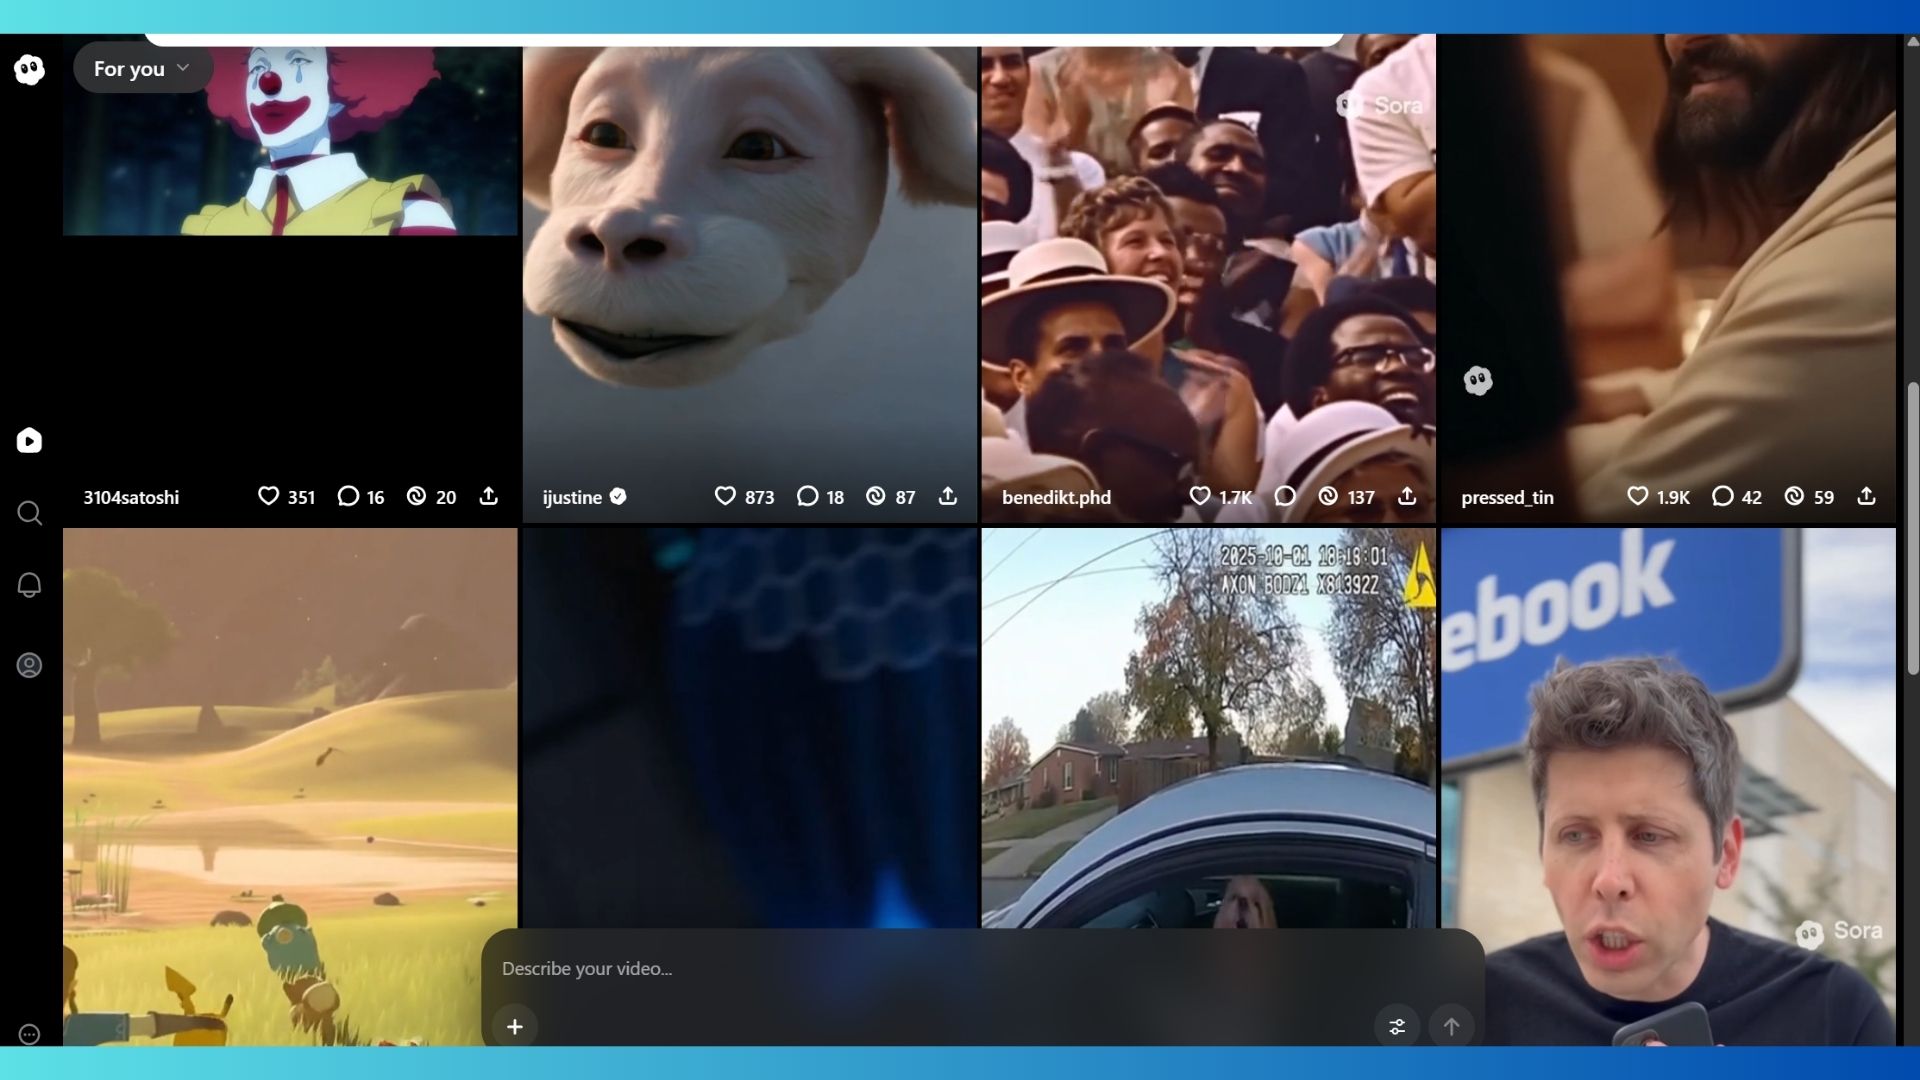1920x1080 pixels.
Task: Click the Sora logo in sidebar
Action: click(x=29, y=69)
